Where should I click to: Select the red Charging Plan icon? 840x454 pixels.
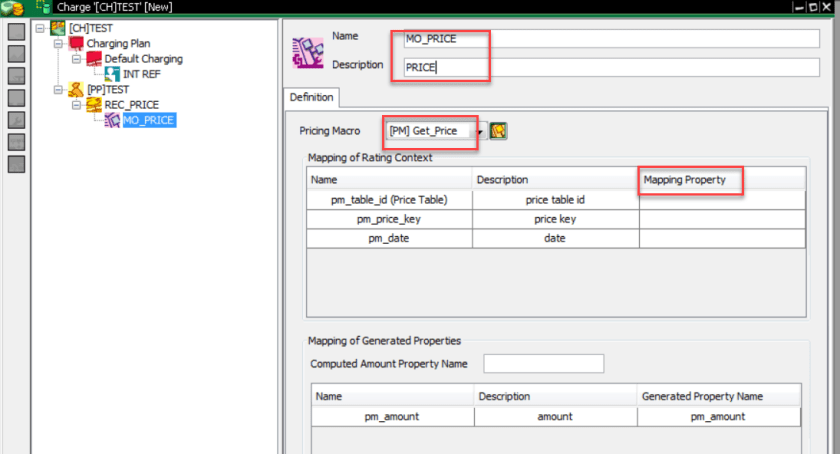tap(76, 43)
